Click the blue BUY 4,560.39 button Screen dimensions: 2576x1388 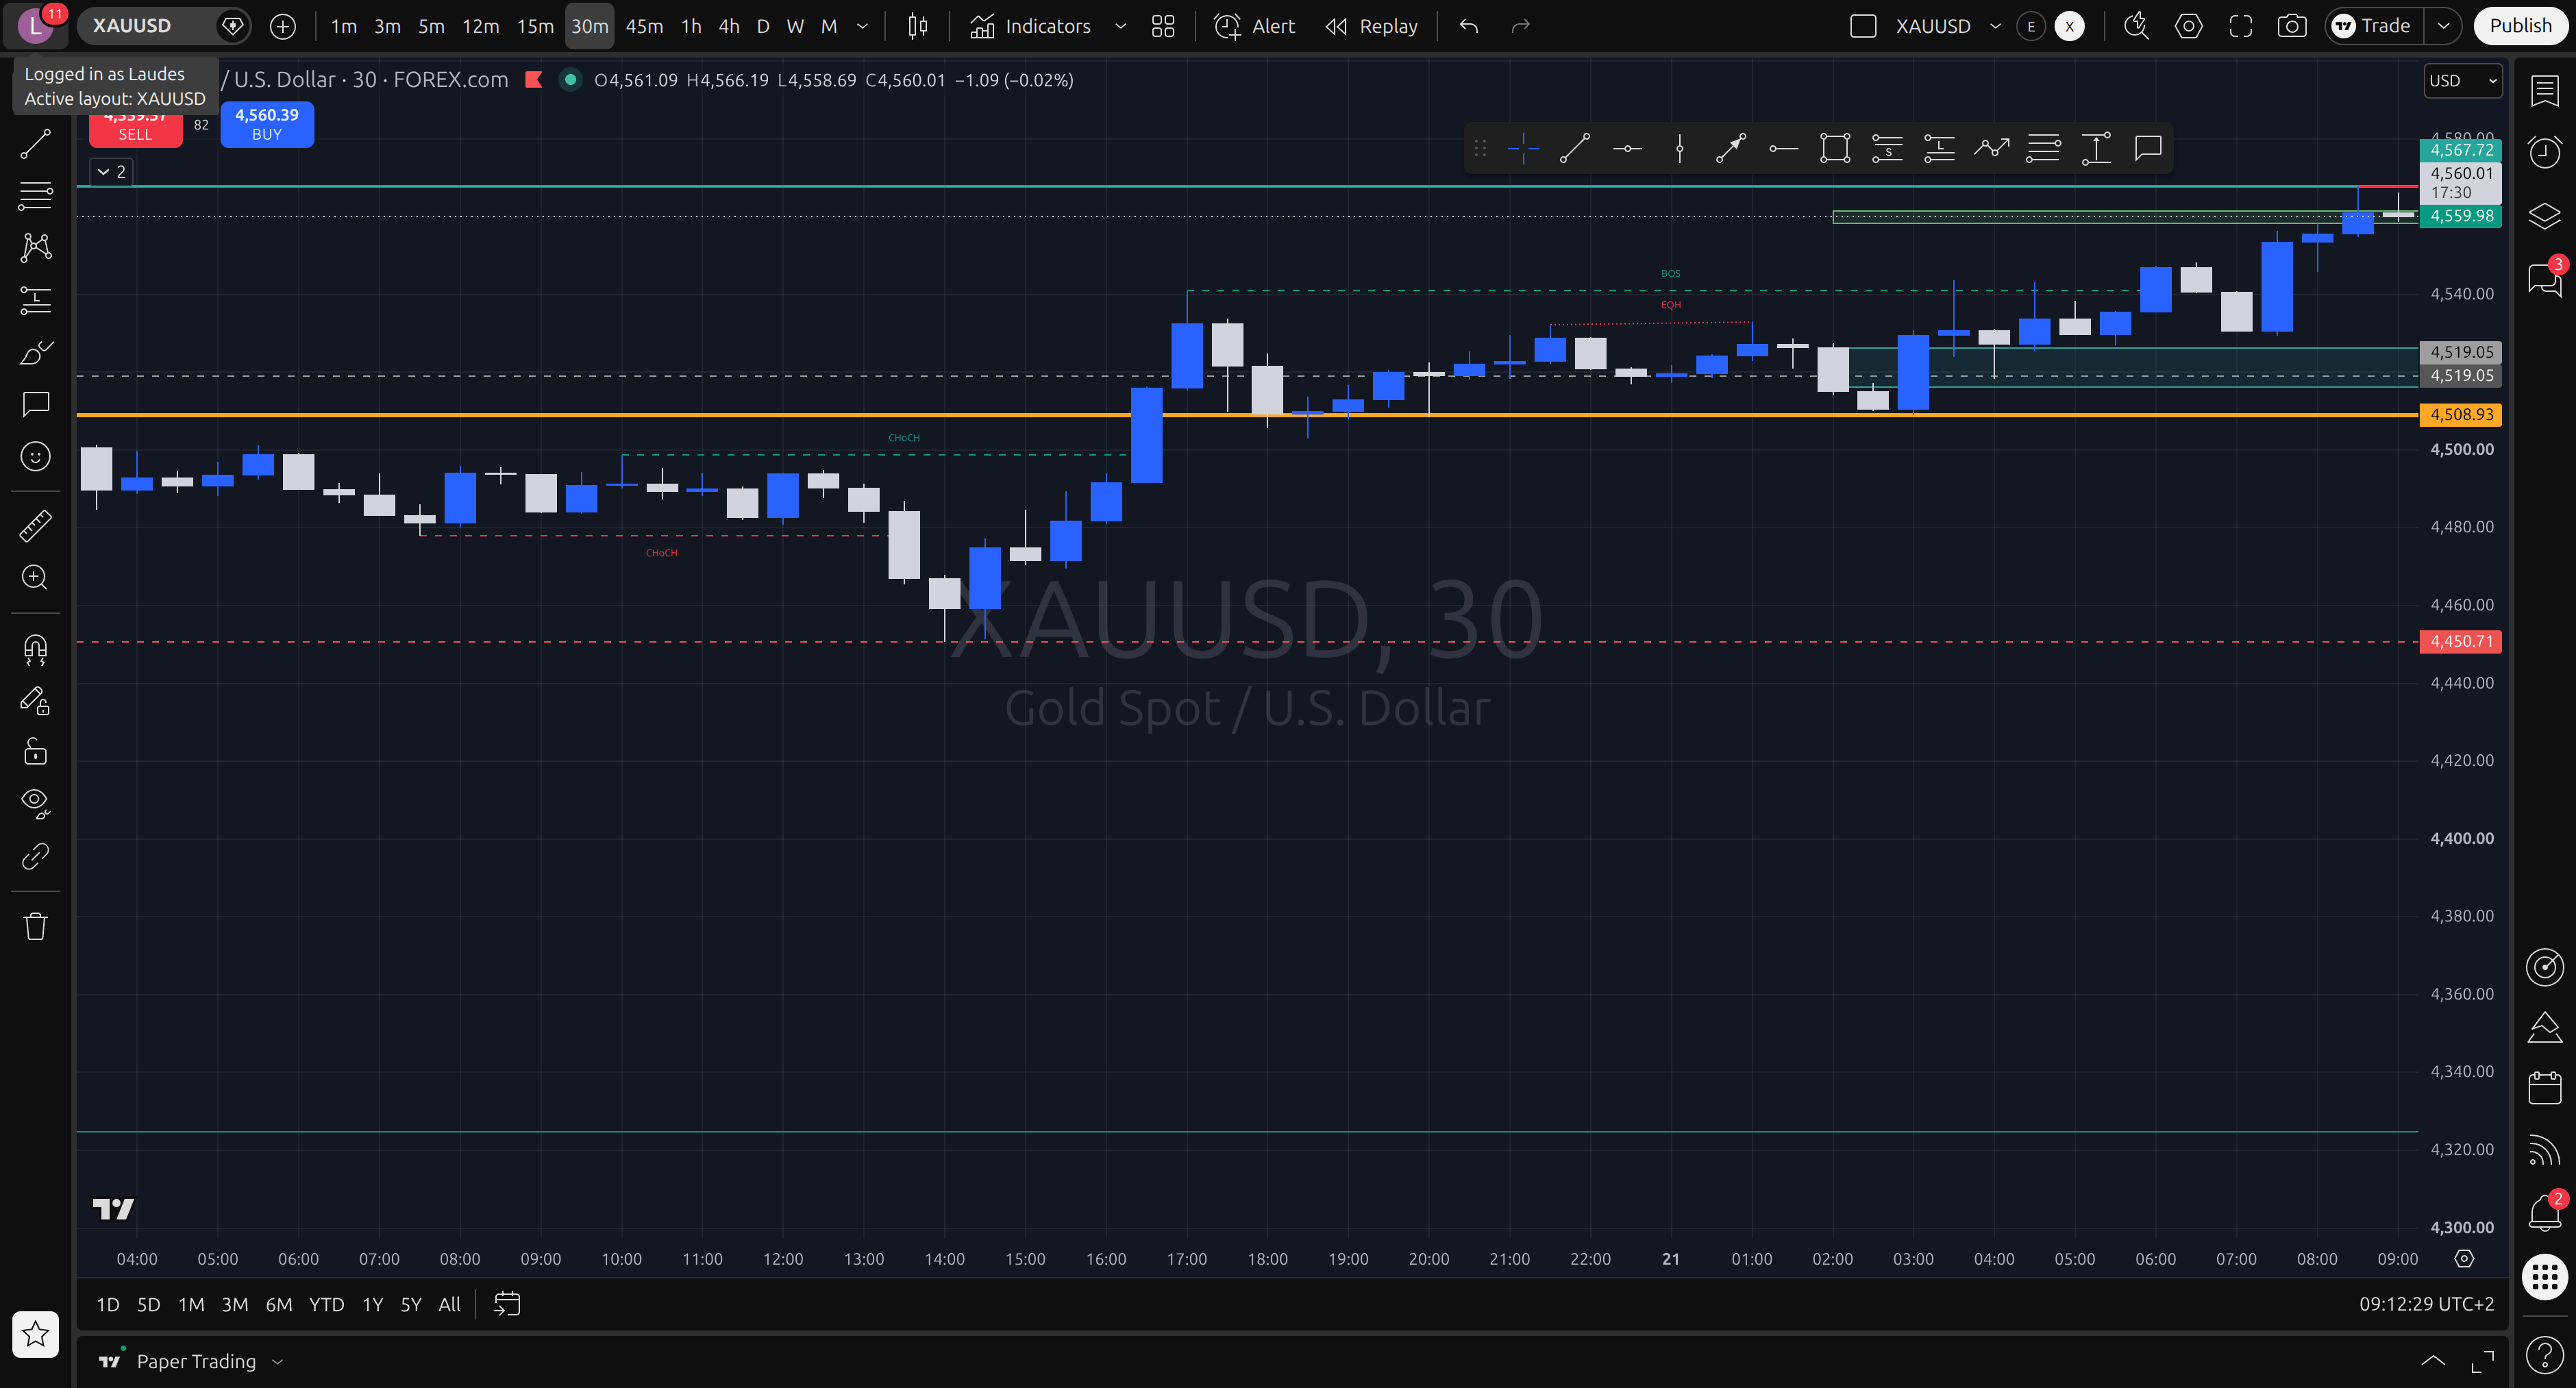tap(267, 124)
